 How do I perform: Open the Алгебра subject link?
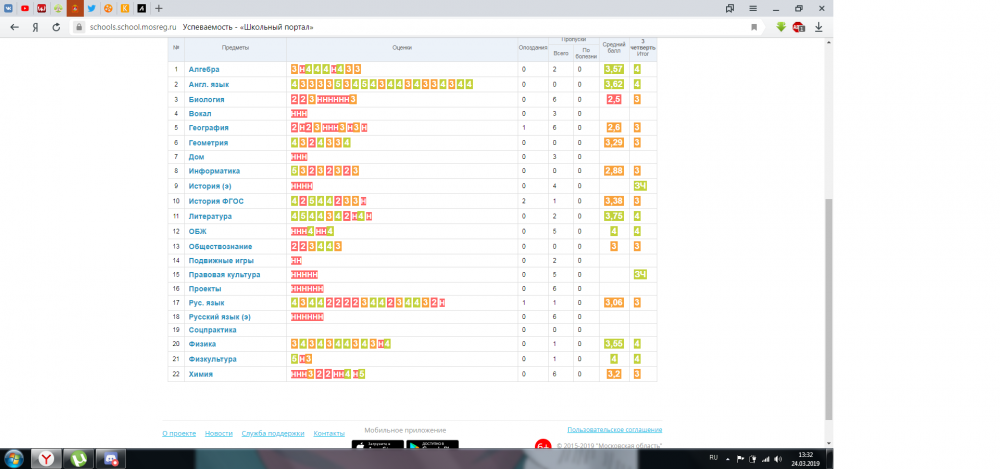tap(204, 69)
